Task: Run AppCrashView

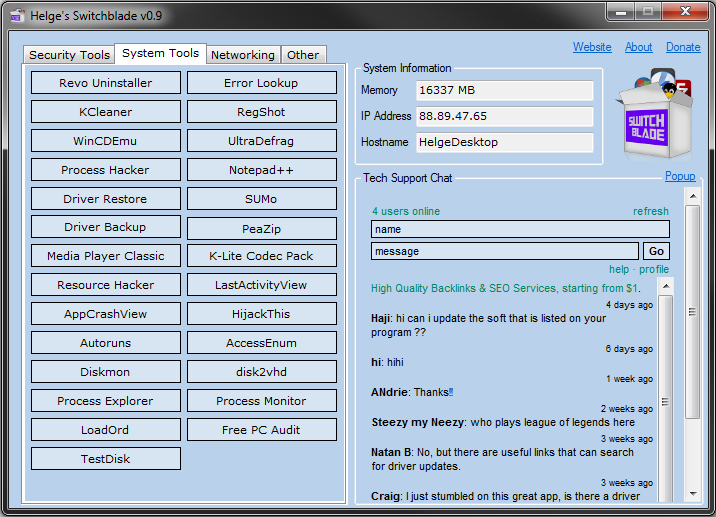Action: (105, 314)
